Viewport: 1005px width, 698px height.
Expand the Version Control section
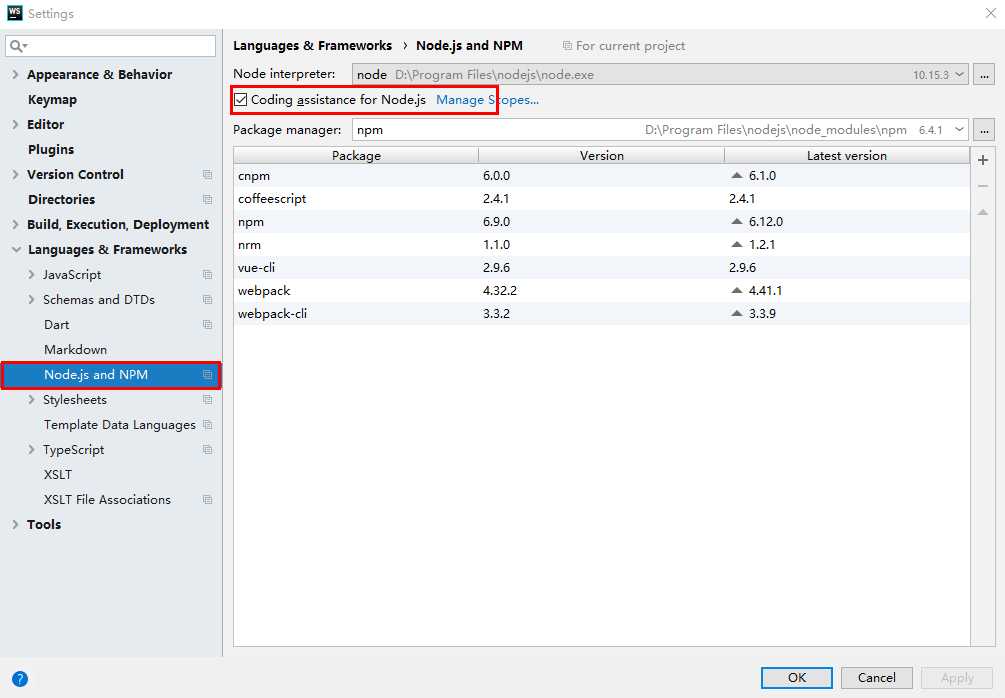point(15,174)
